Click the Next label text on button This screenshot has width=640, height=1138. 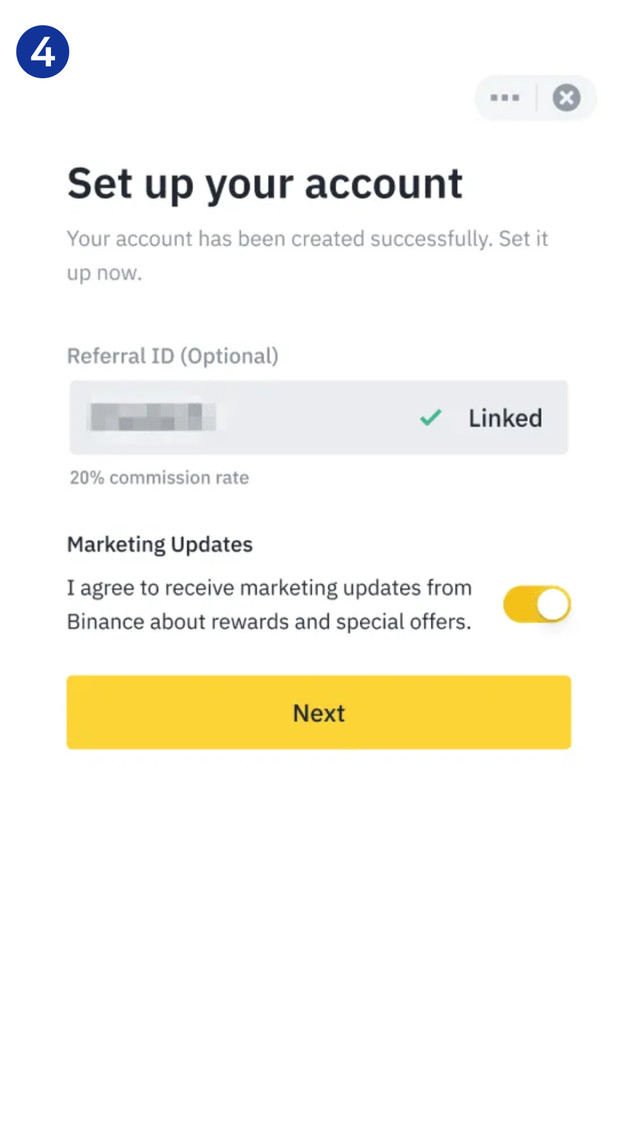319,713
